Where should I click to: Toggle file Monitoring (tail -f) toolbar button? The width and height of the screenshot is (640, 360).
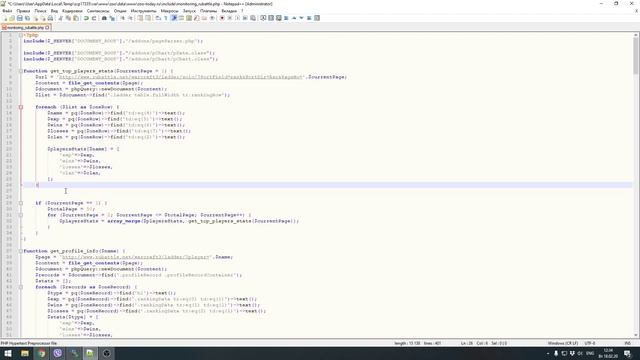coord(212,18)
